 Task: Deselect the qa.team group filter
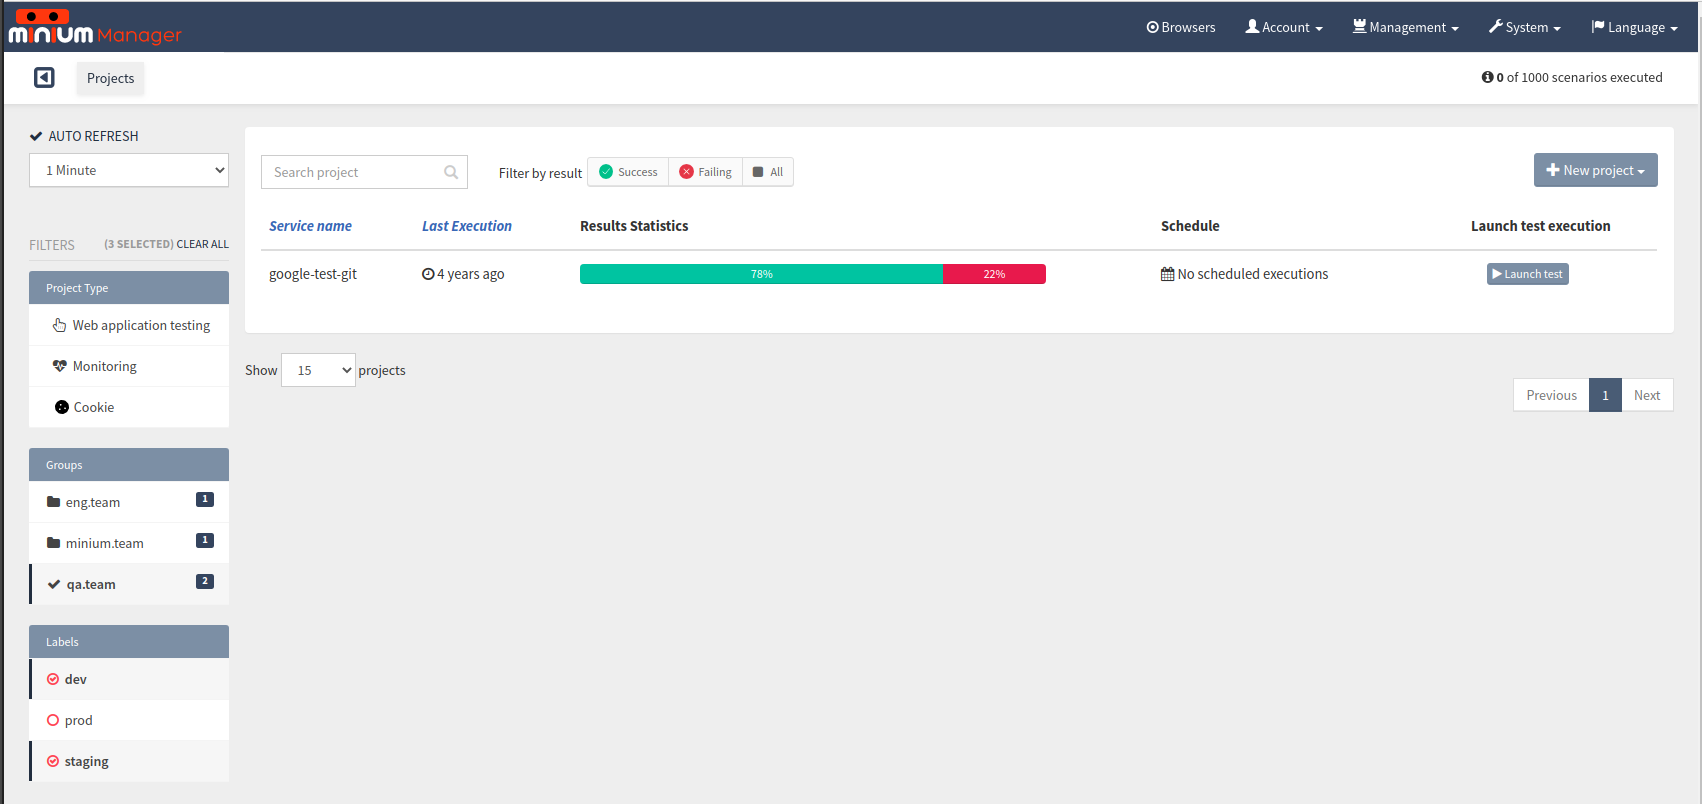coord(129,584)
